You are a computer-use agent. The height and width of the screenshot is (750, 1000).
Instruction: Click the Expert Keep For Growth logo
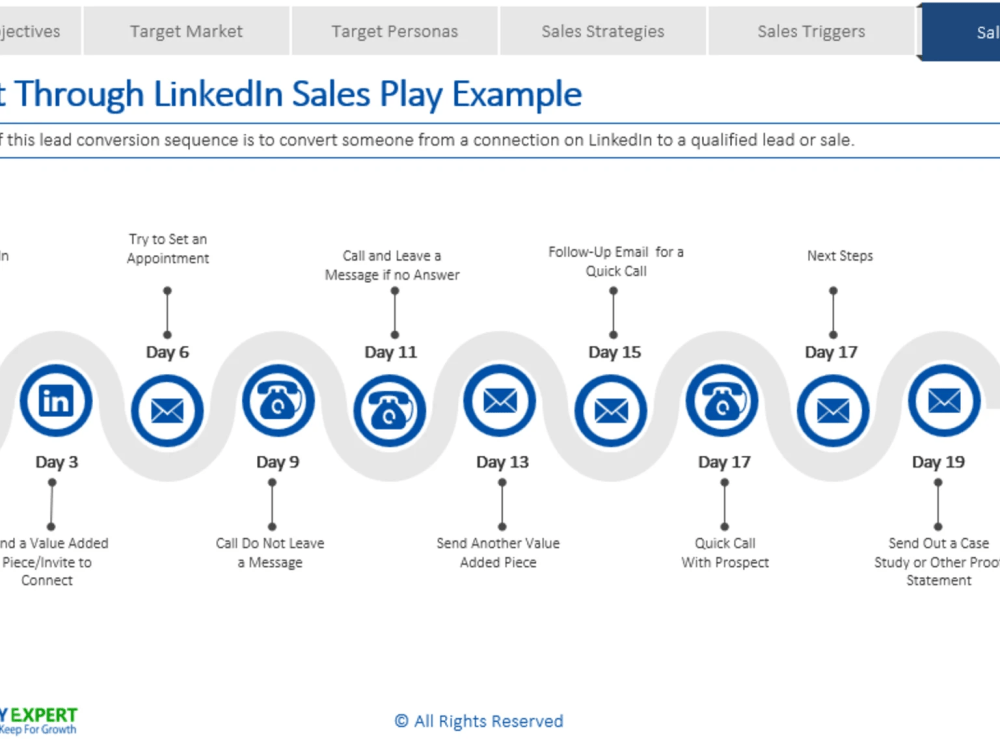click(38, 721)
